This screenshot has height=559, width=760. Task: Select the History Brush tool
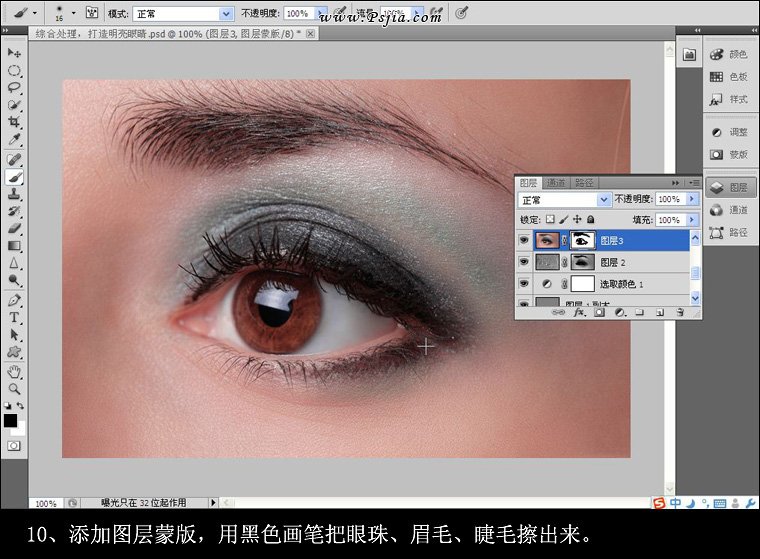(x=14, y=211)
